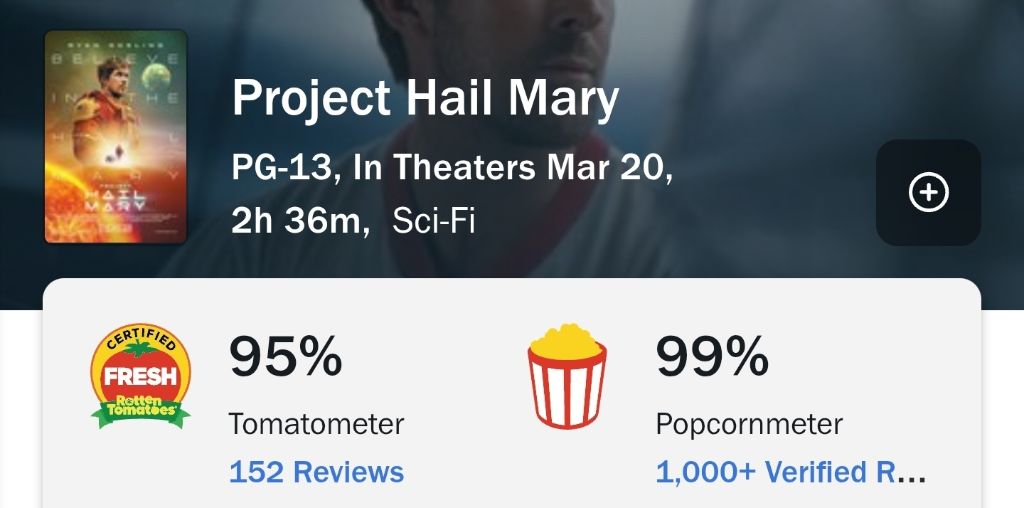Click the Certified Fresh tomato badge
The height and width of the screenshot is (508, 1024).
[x=140, y=376]
